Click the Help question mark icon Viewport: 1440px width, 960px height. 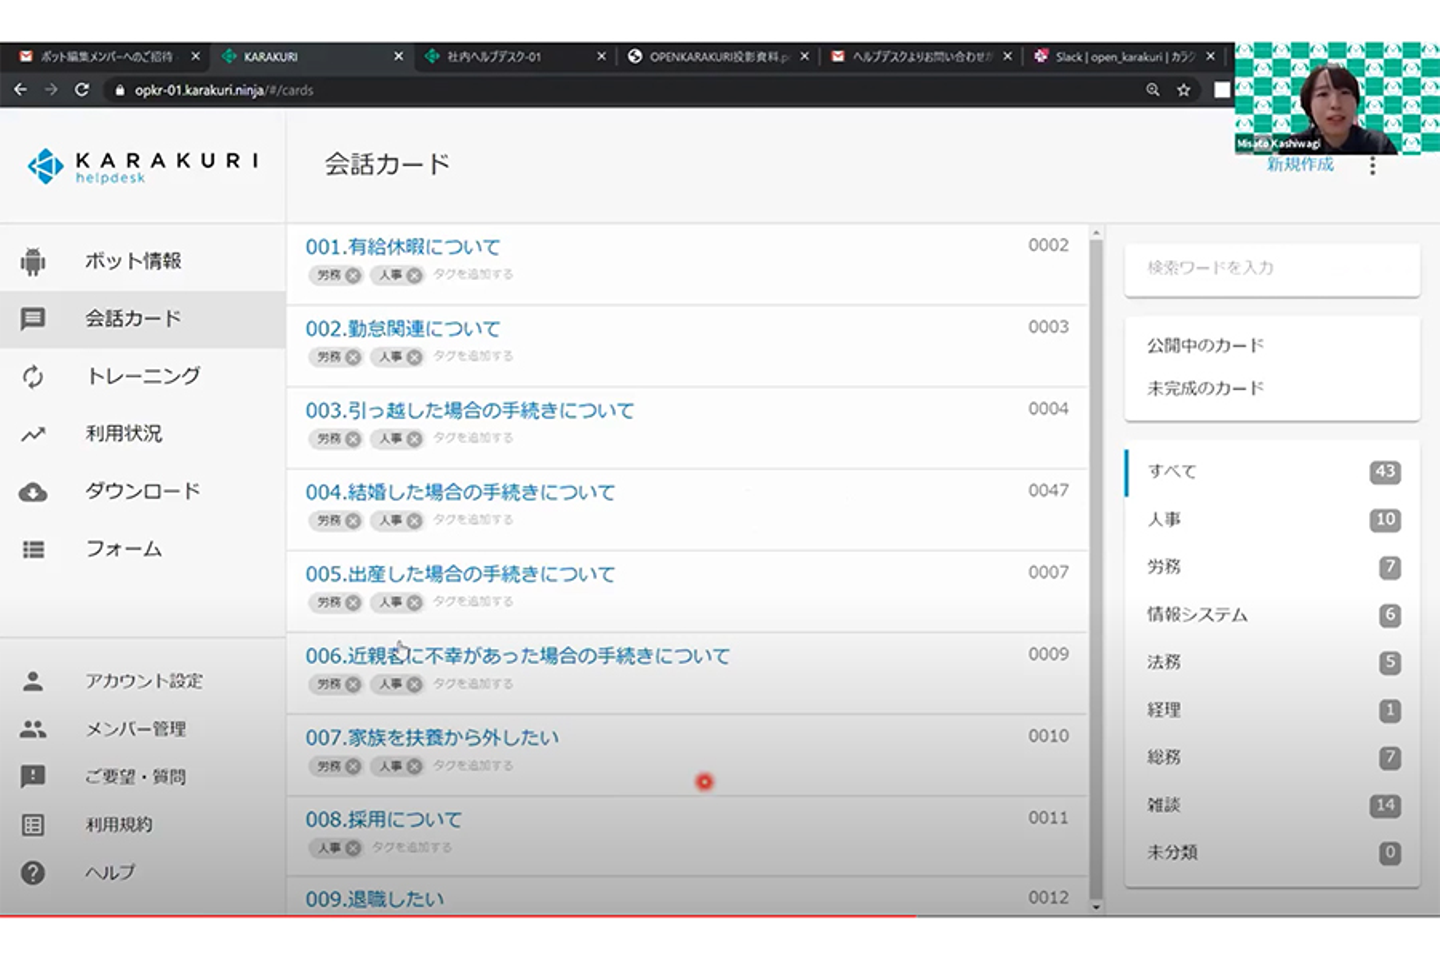(x=33, y=873)
